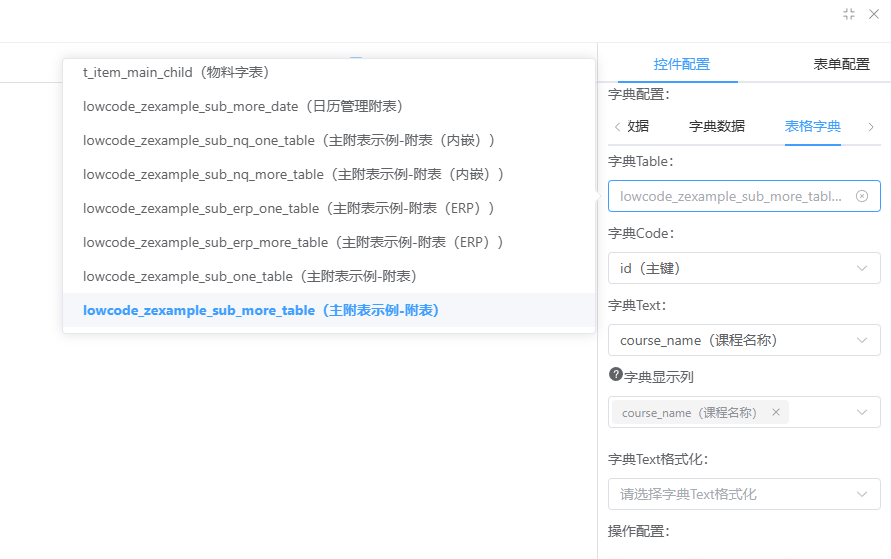Select the 字典数据 tab
The width and height of the screenshot is (891, 559).
(716, 126)
